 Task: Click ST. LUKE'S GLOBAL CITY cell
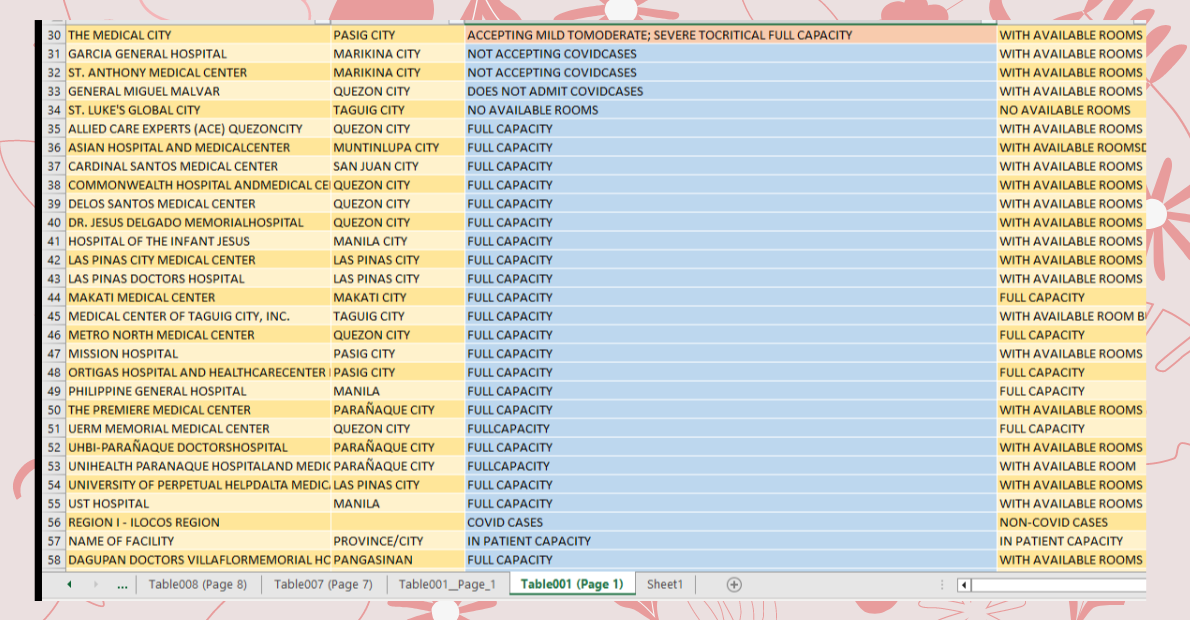(198, 110)
